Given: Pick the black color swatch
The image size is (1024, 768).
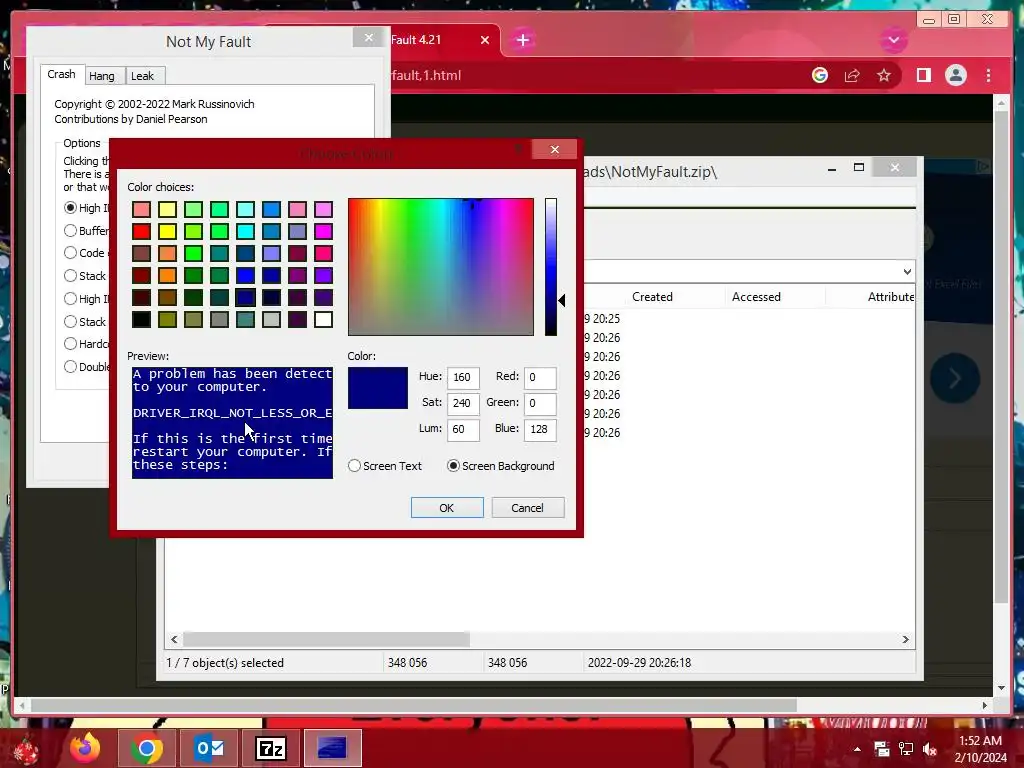Looking at the screenshot, I should (x=141, y=319).
